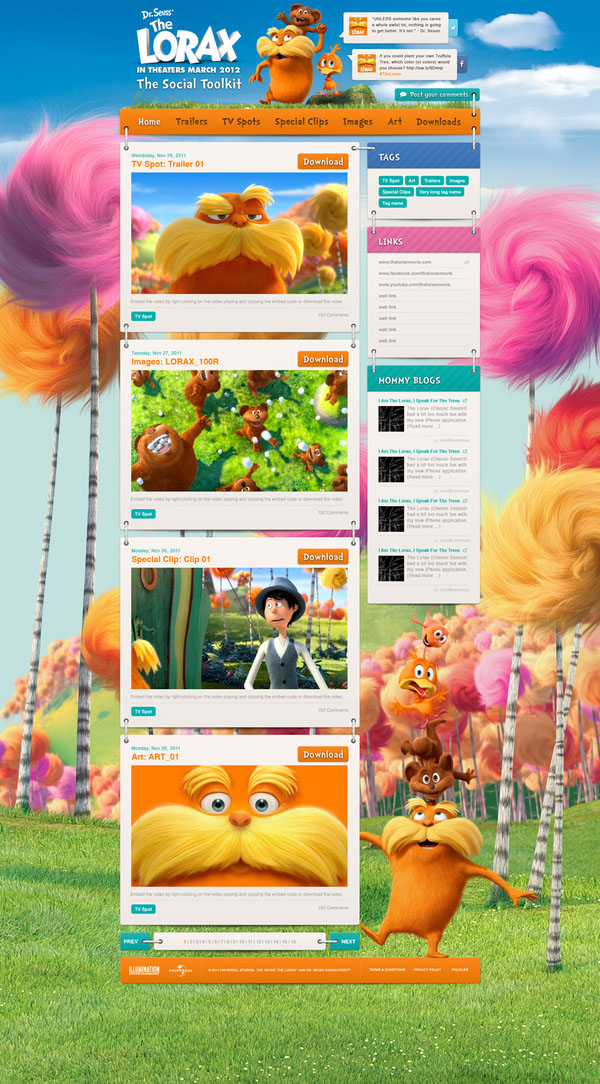Image resolution: width=600 pixels, height=1084 pixels.
Task: Open the 152 Comments link on Trailer 01 post
Action: (333, 315)
